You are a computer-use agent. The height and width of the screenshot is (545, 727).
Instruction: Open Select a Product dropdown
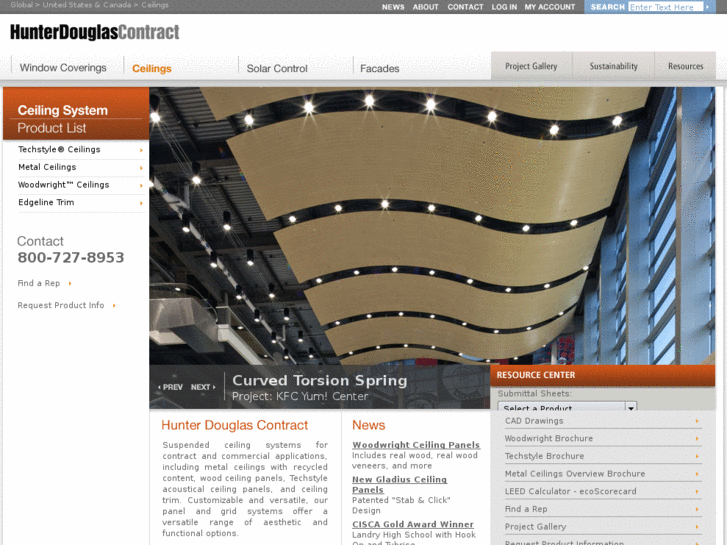pos(568,407)
